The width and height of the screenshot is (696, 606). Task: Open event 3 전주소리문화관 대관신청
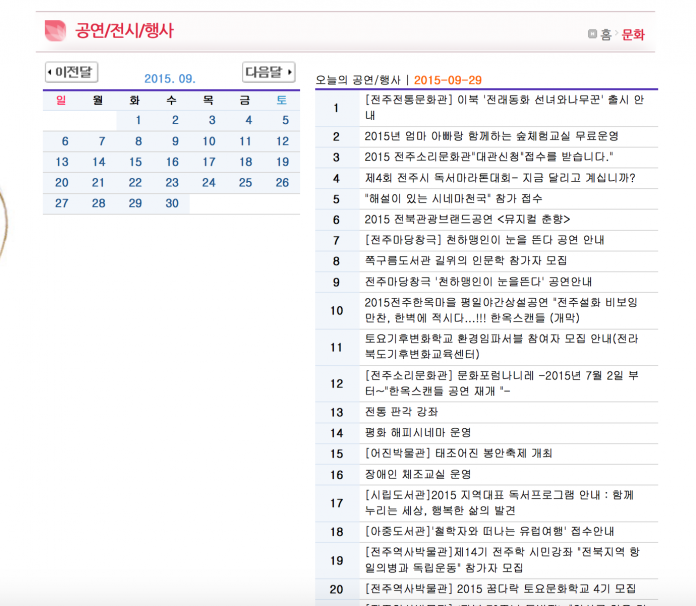[489, 157]
